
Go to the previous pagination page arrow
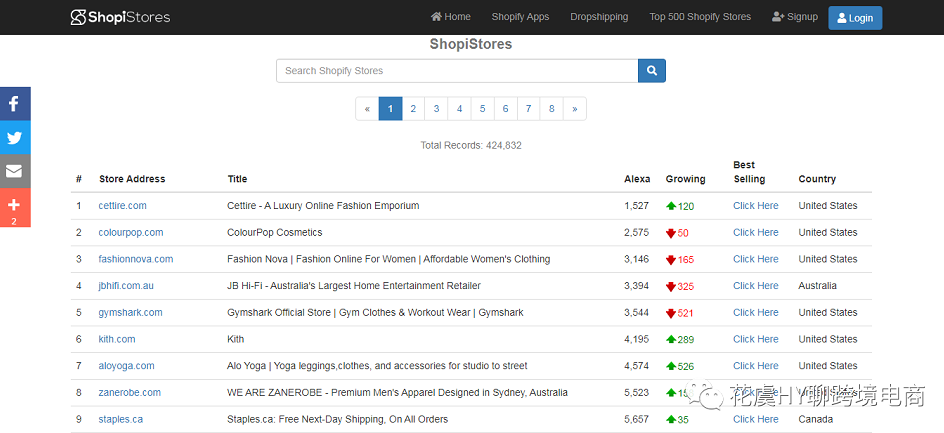click(x=367, y=109)
